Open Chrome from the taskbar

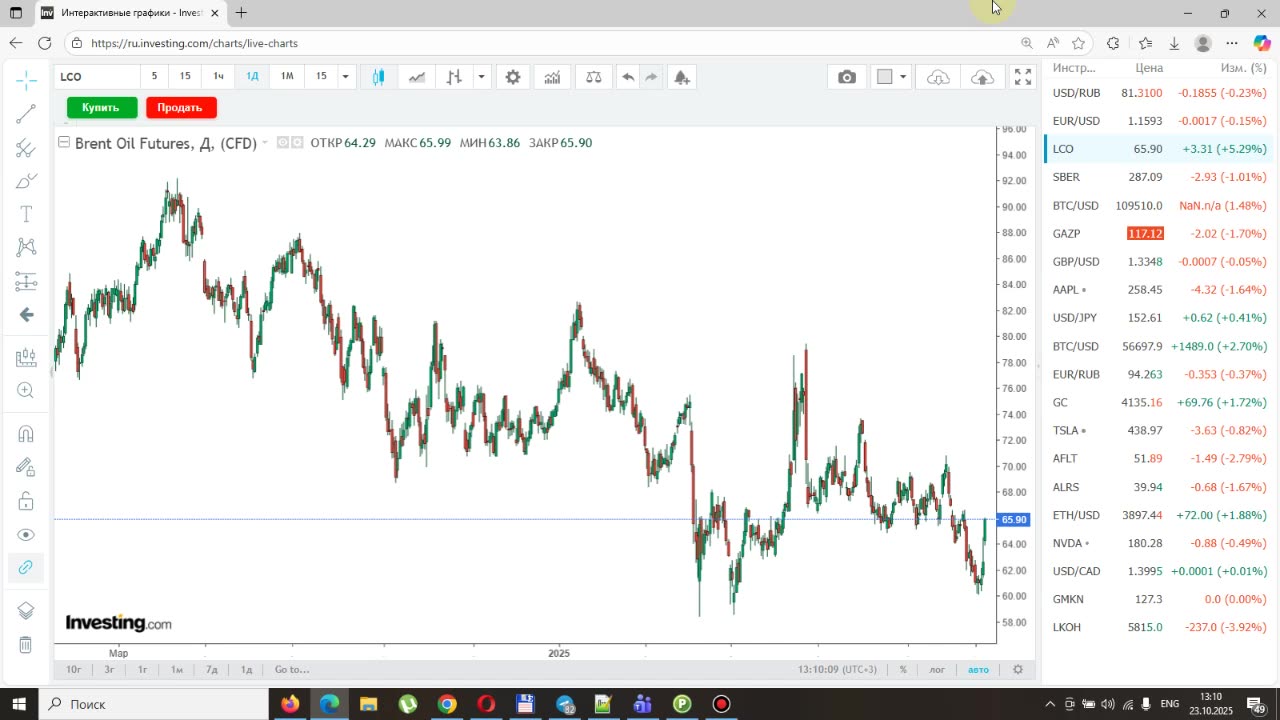coord(447,704)
